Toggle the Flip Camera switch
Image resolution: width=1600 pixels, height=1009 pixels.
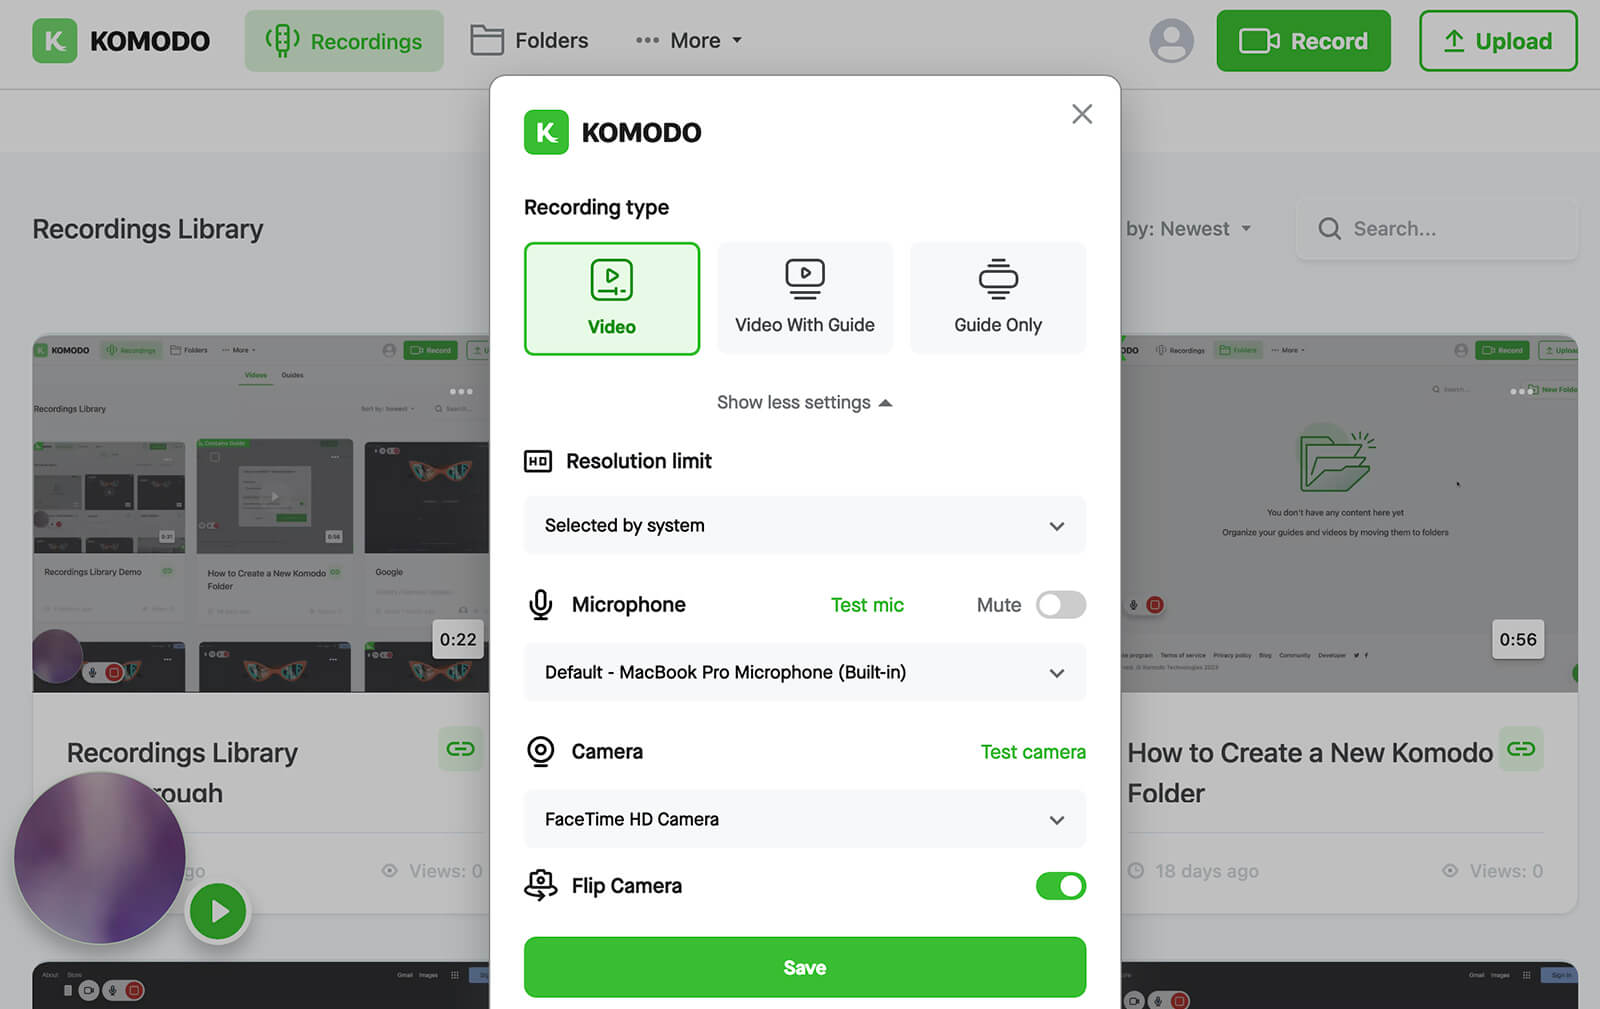[1061, 886]
